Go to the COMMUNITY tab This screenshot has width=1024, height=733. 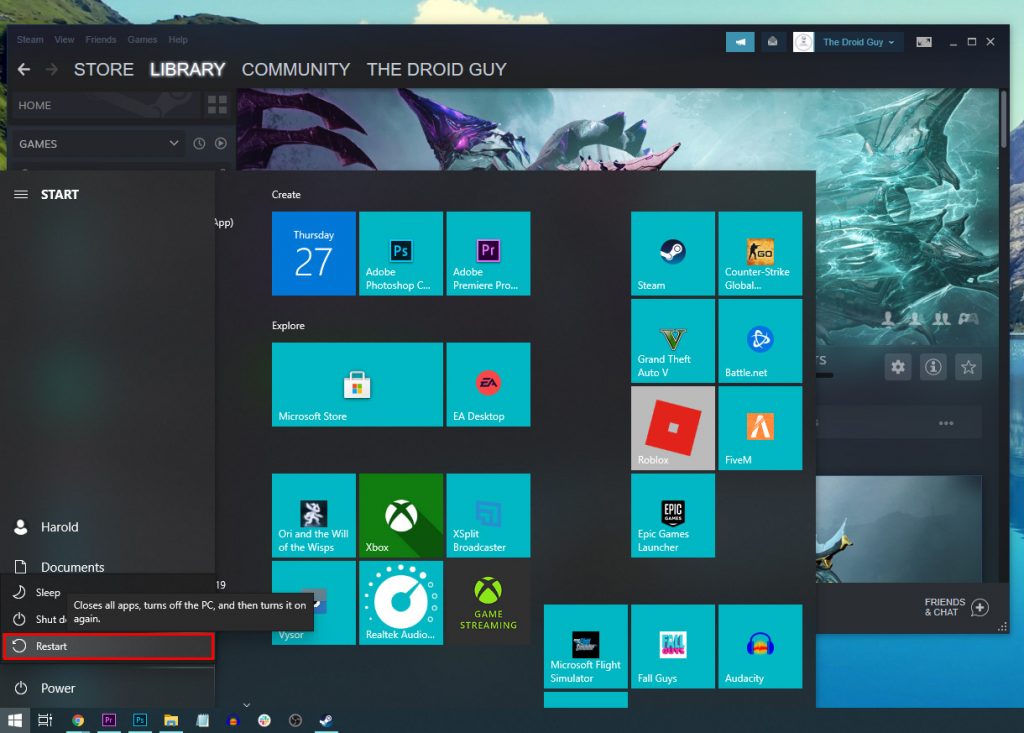[296, 69]
